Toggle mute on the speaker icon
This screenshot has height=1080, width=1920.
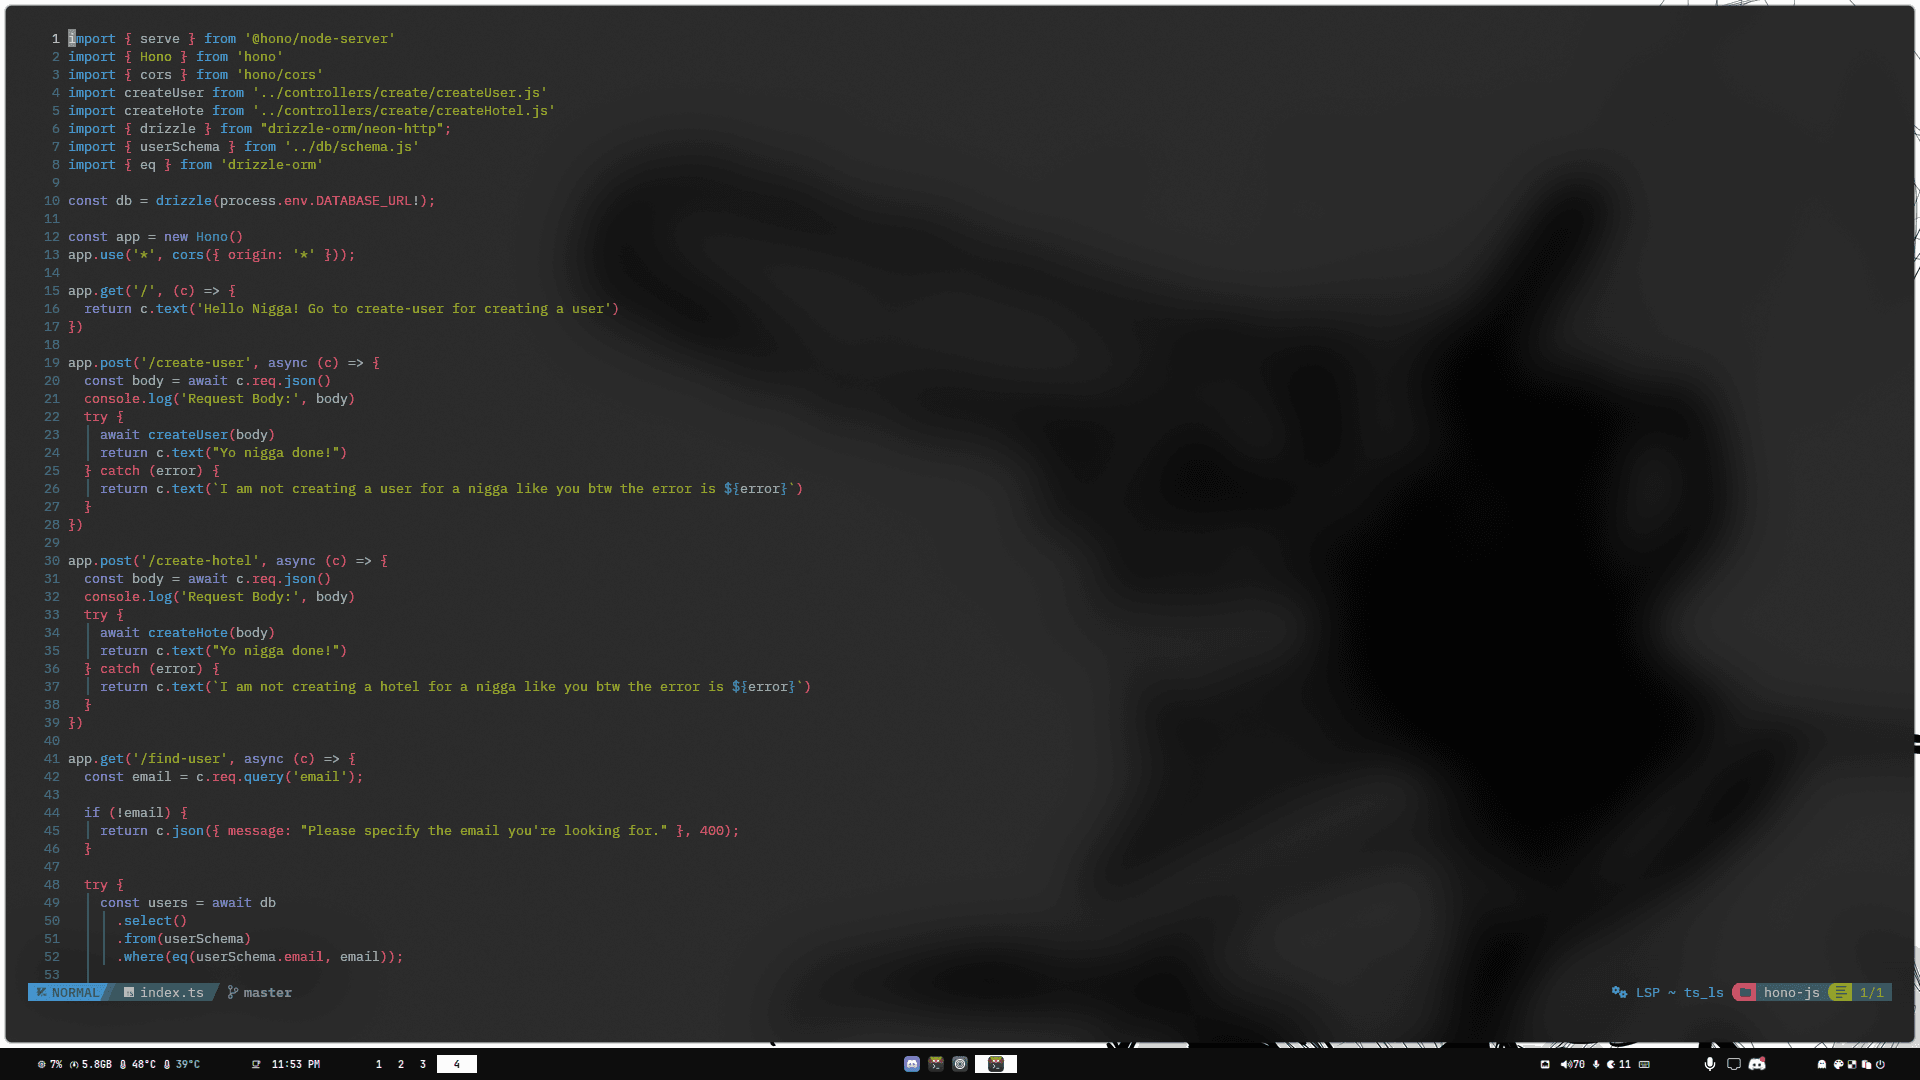click(x=1565, y=1064)
